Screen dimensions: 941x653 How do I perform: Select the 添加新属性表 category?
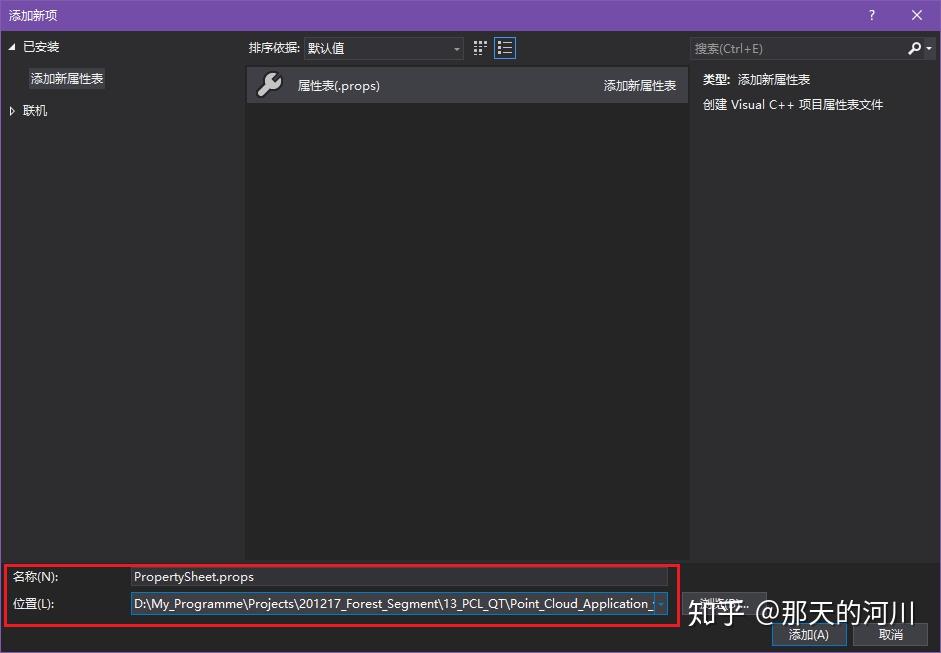click(x=66, y=78)
